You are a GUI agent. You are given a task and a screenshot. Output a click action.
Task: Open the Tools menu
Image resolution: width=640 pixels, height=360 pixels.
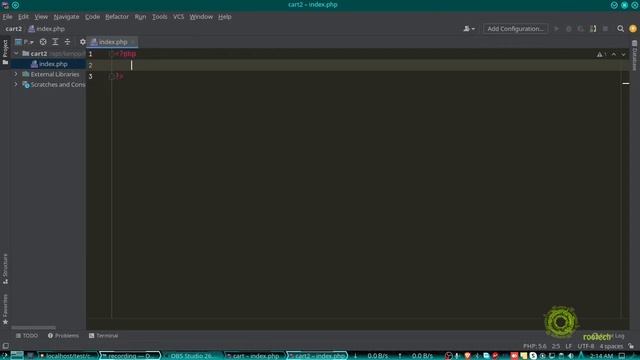160,17
